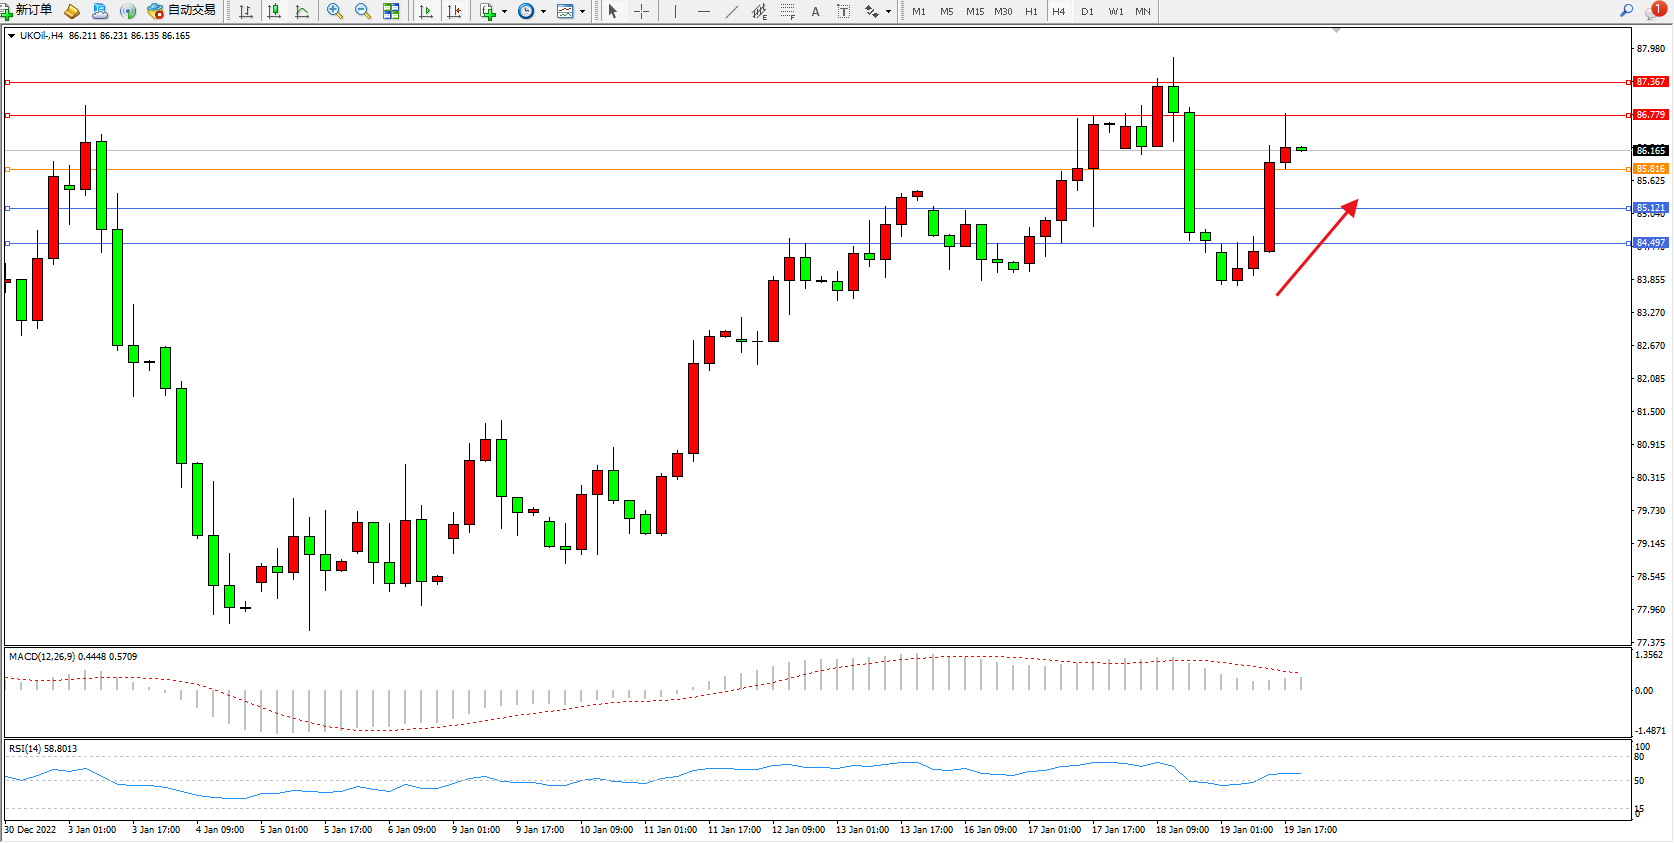Tile chart windows with the grid icon
The height and width of the screenshot is (843, 1674).
pyautogui.click(x=391, y=11)
